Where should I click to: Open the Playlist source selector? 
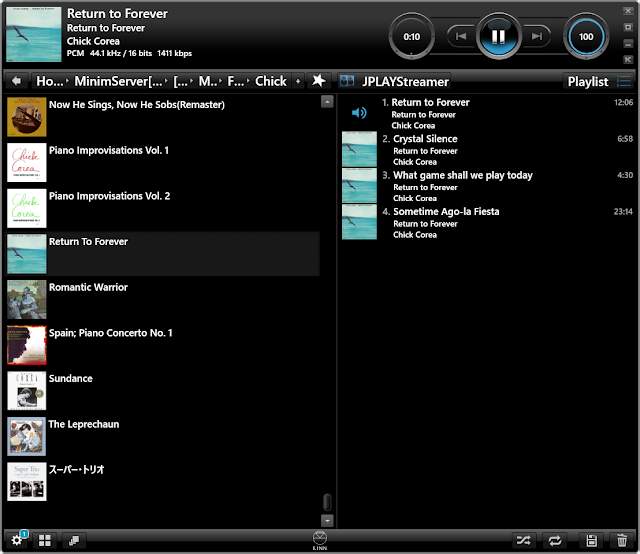click(x=588, y=81)
